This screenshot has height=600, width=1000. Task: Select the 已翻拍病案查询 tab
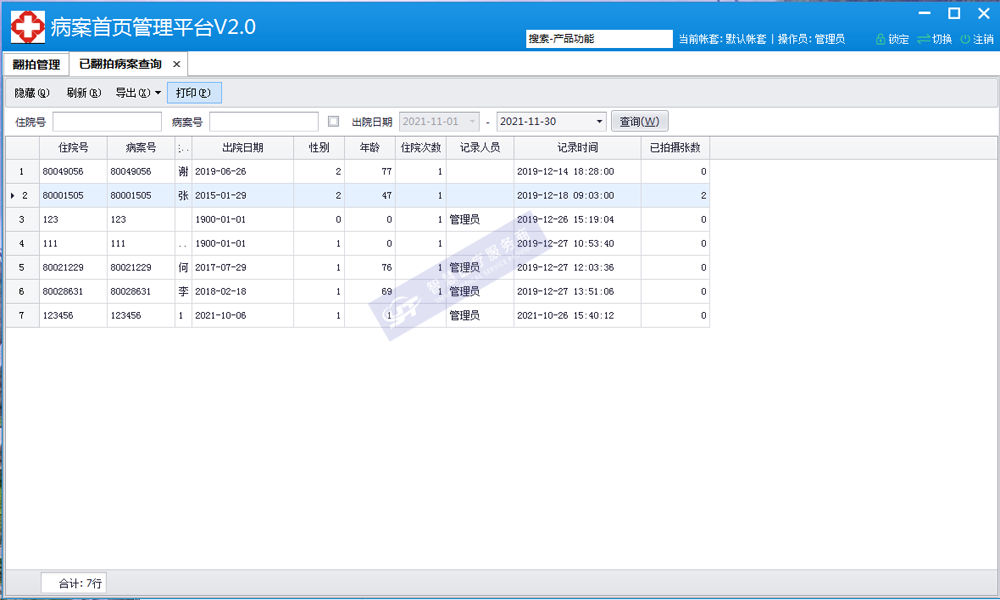point(120,64)
